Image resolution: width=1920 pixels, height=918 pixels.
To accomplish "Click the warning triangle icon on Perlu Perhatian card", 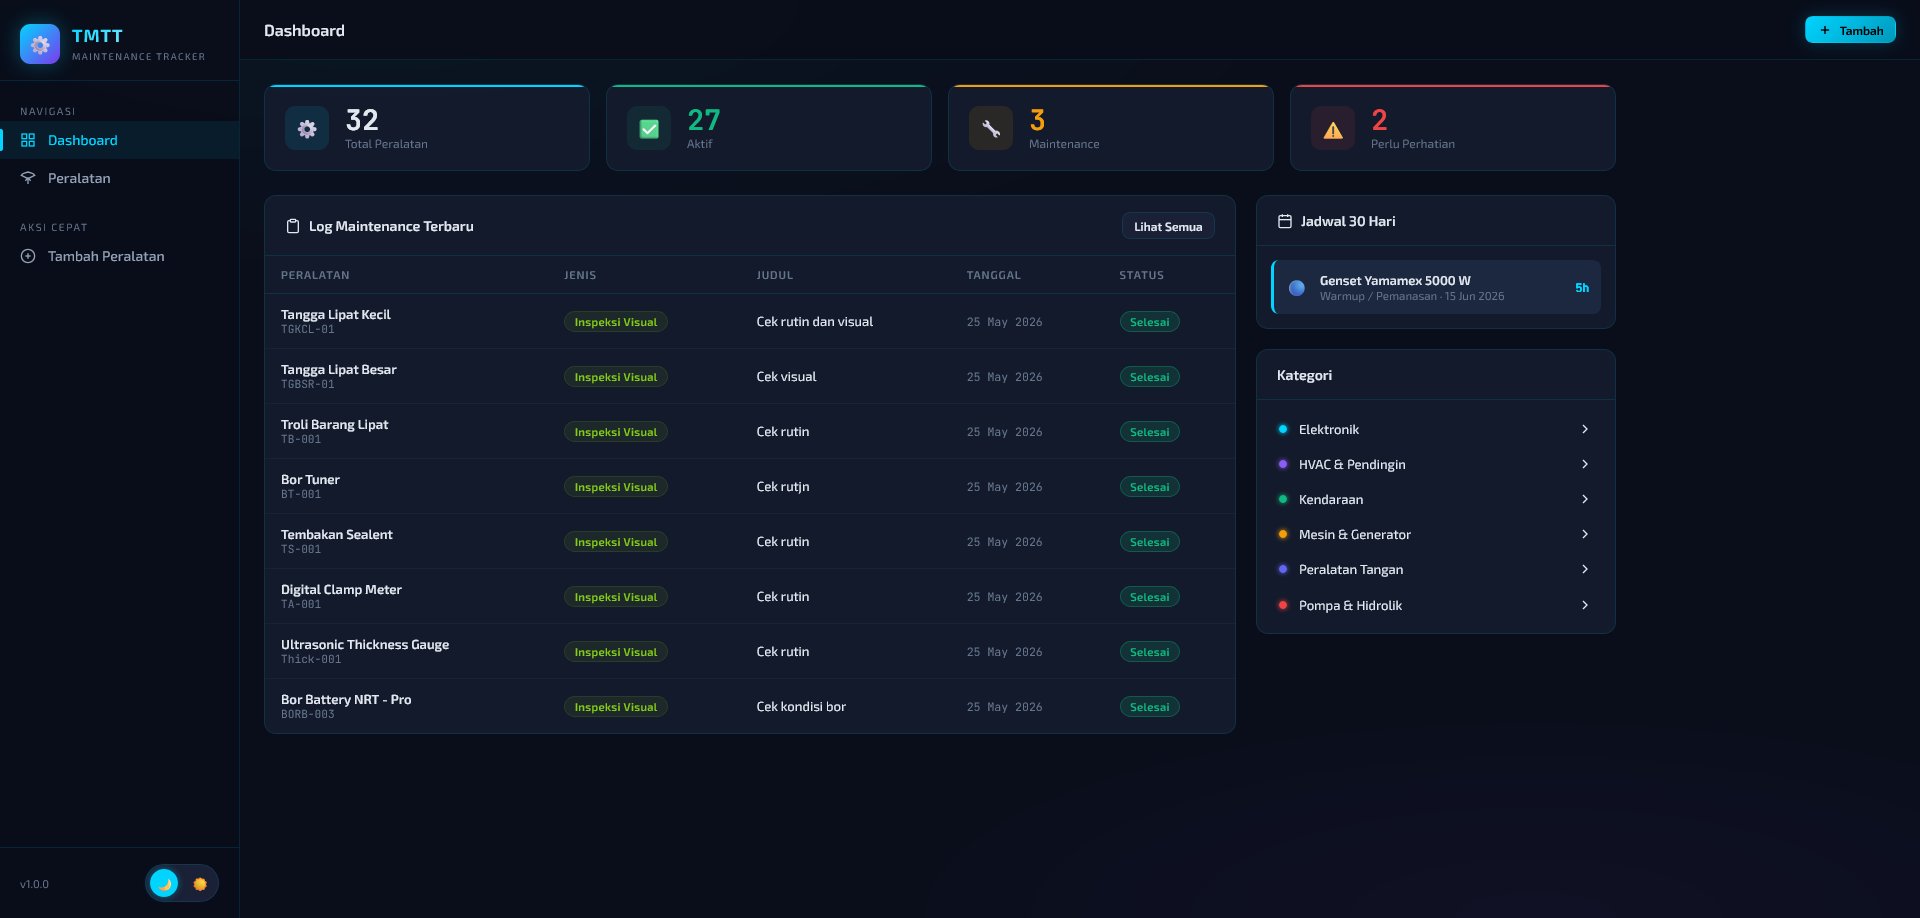I will (1333, 129).
